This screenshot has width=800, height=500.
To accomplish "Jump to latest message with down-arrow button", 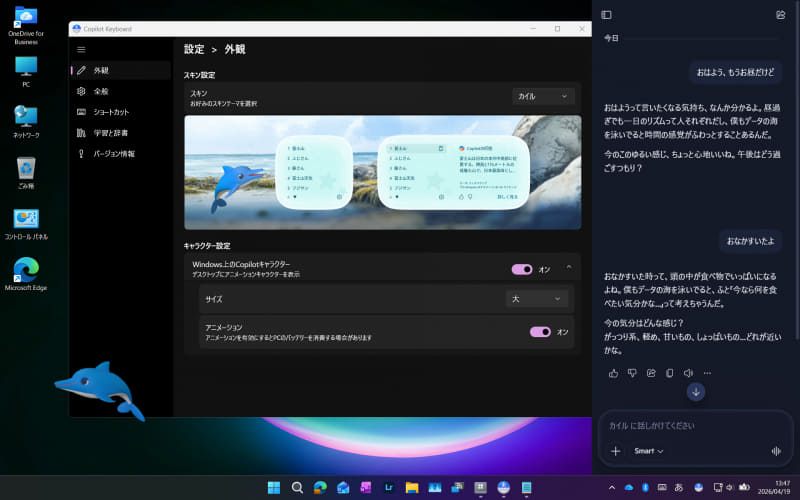I will (x=696, y=392).
